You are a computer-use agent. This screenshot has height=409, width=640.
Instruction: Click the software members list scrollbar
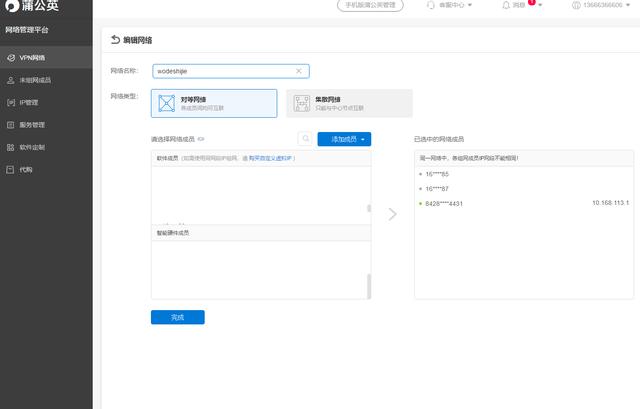369,208
